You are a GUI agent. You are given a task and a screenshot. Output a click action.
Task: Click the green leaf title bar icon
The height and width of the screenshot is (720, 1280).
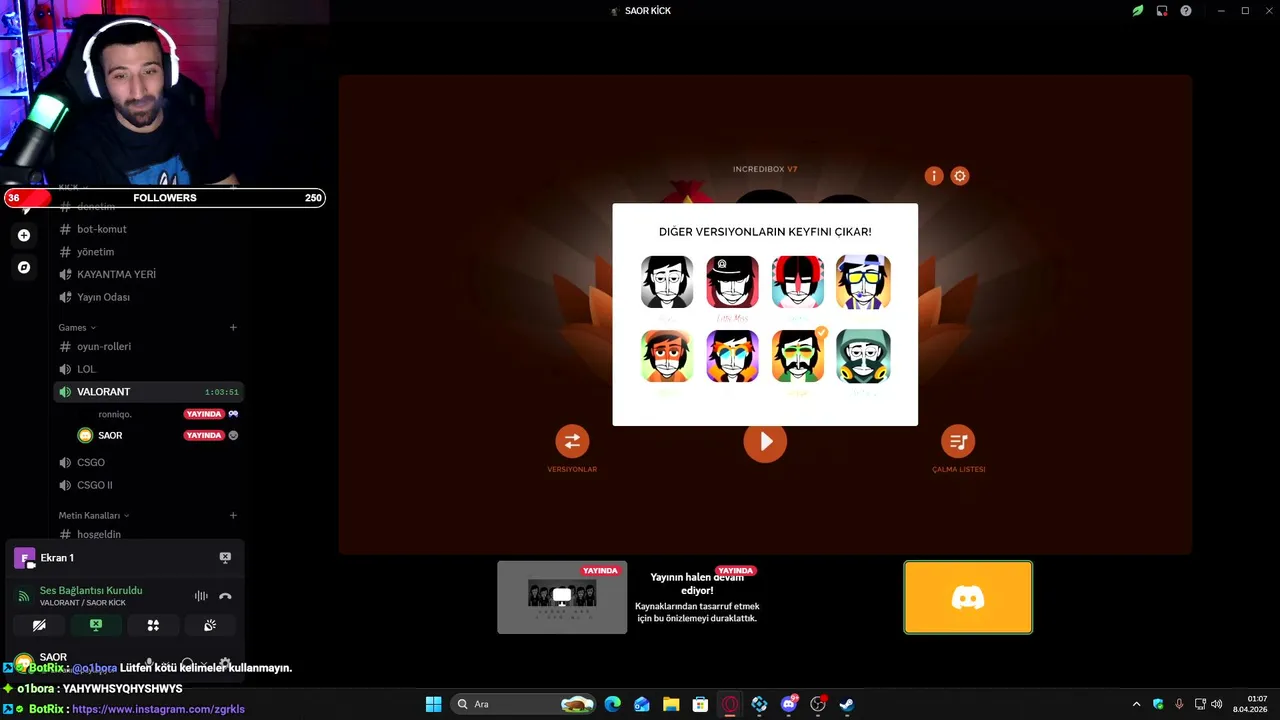(x=1137, y=11)
